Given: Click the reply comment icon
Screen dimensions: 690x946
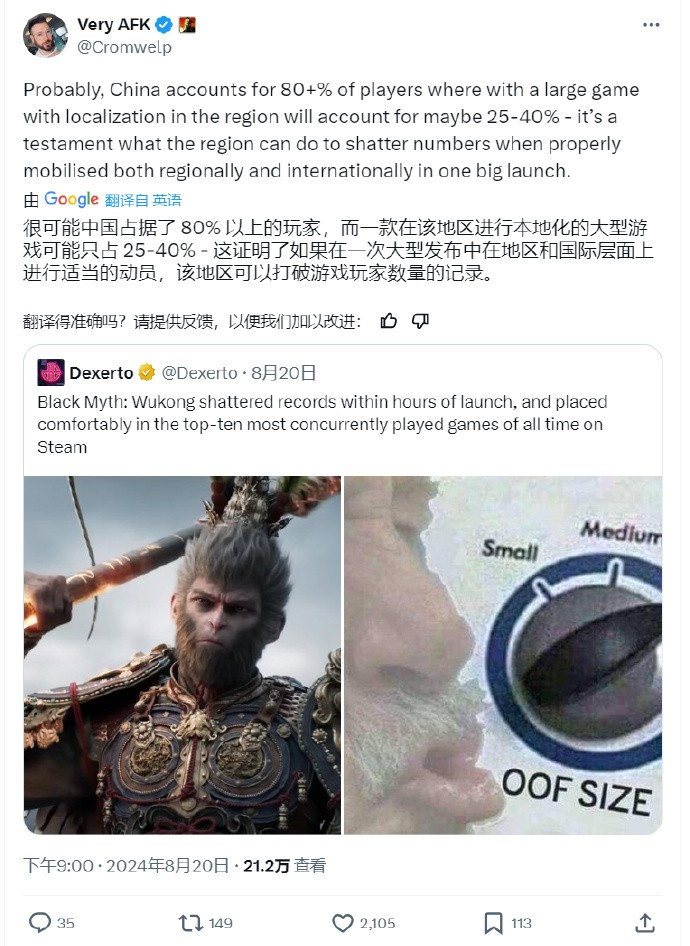Looking at the screenshot, I should coord(40,922).
